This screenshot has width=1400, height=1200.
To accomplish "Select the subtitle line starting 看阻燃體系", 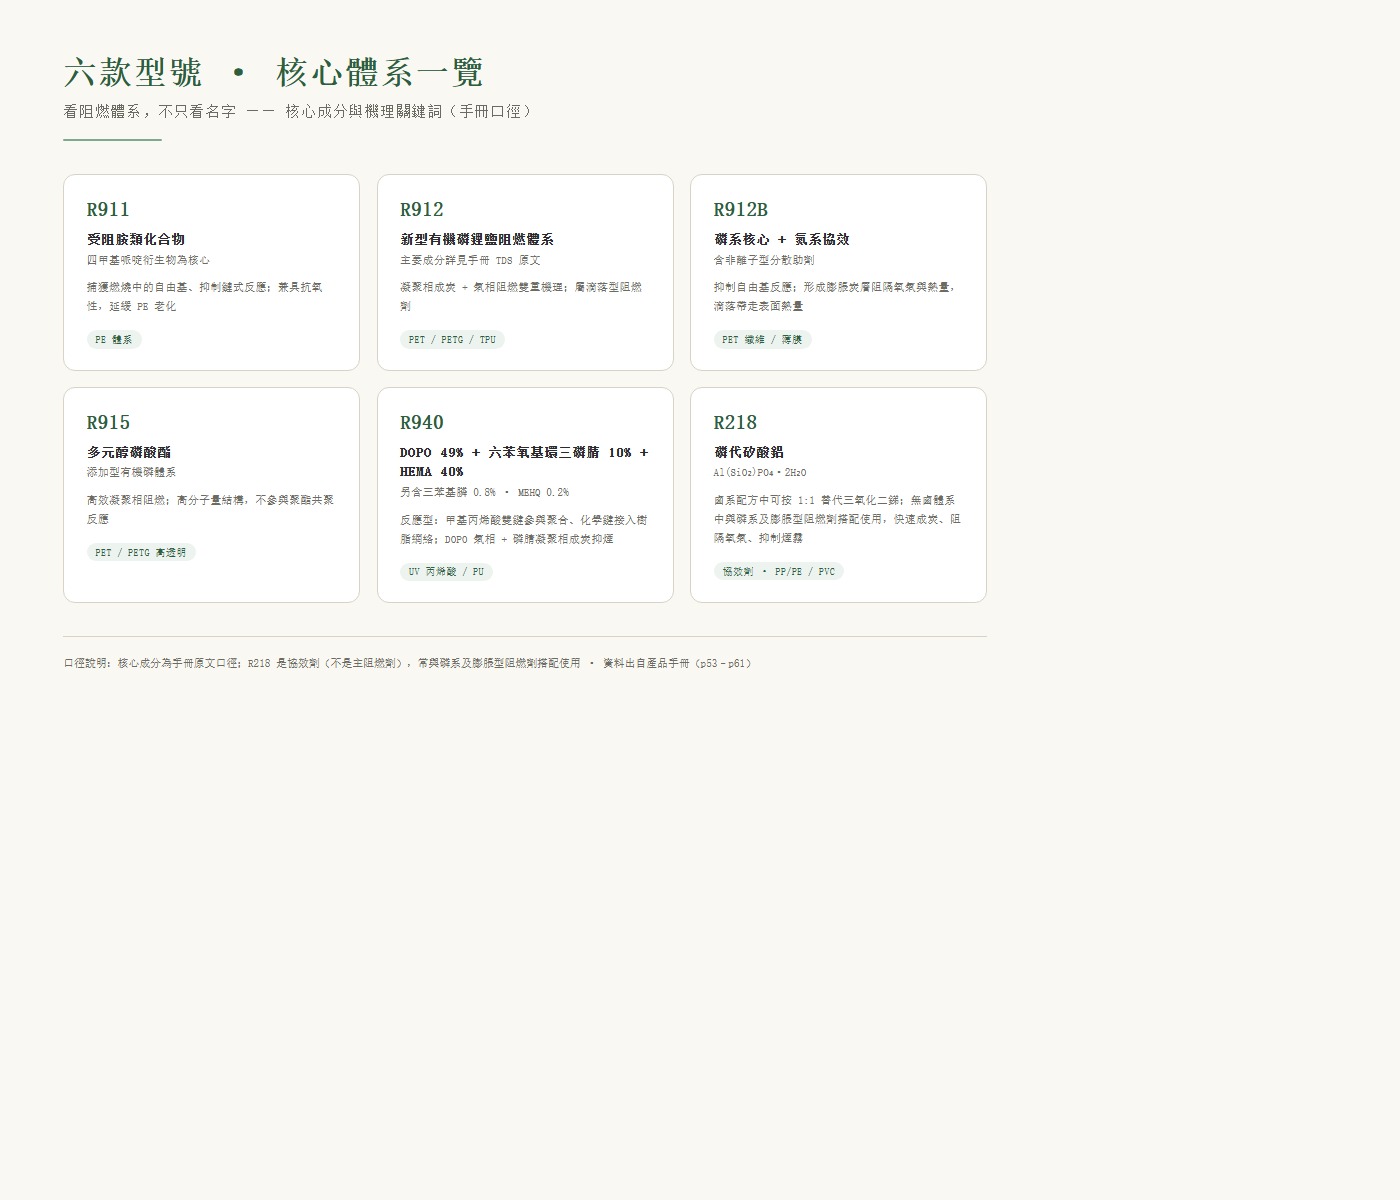I will (298, 111).
